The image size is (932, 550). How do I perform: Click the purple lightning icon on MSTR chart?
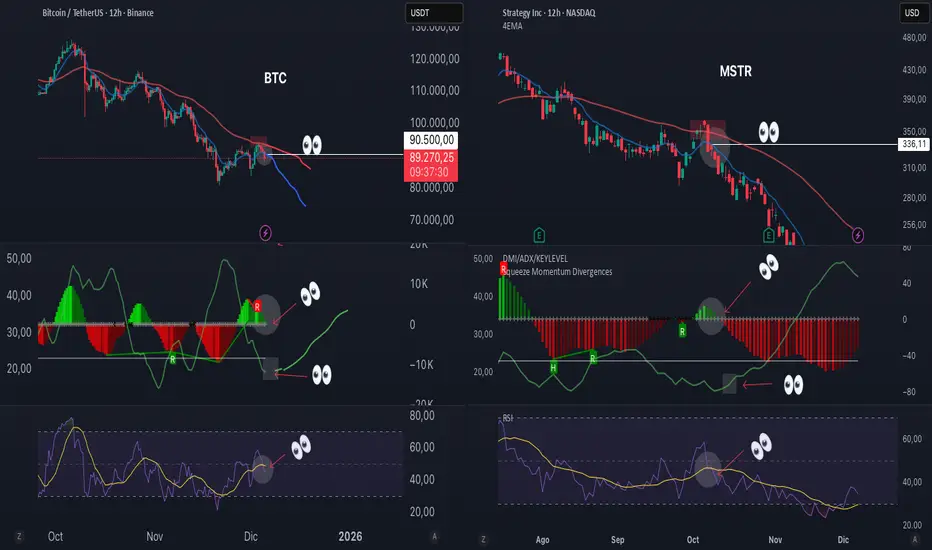(x=858, y=235)
